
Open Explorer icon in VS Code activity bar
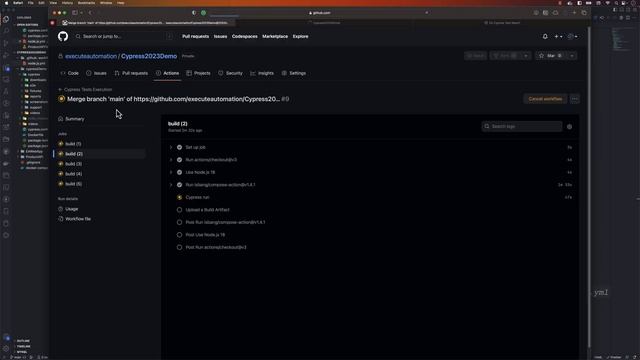point(6,19)
